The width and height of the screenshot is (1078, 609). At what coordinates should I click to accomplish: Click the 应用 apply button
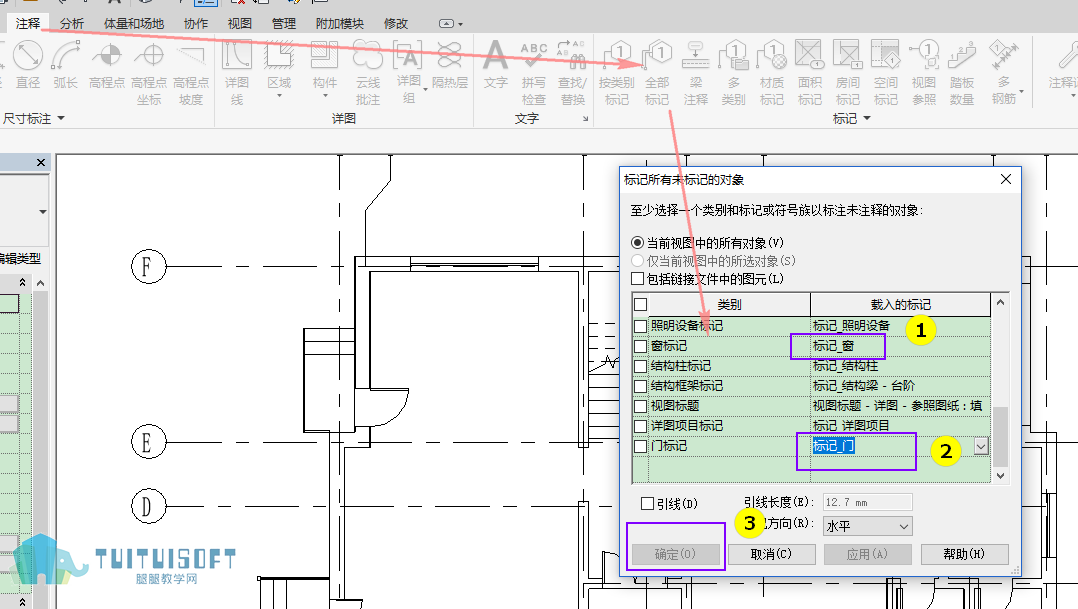[868, 554]
